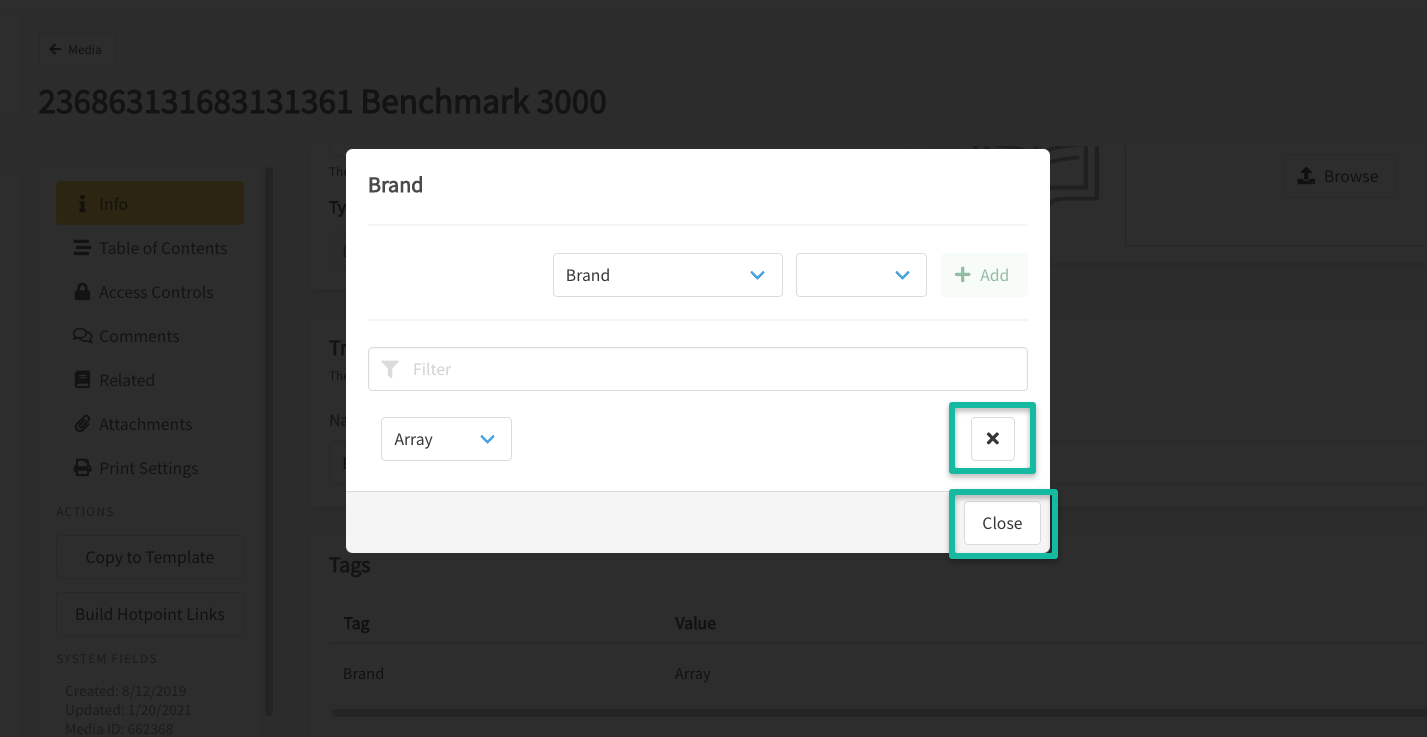Click the Comments speech bubble icon
The height and width of the screenshot is (737, 1427).
coord(82,336)
